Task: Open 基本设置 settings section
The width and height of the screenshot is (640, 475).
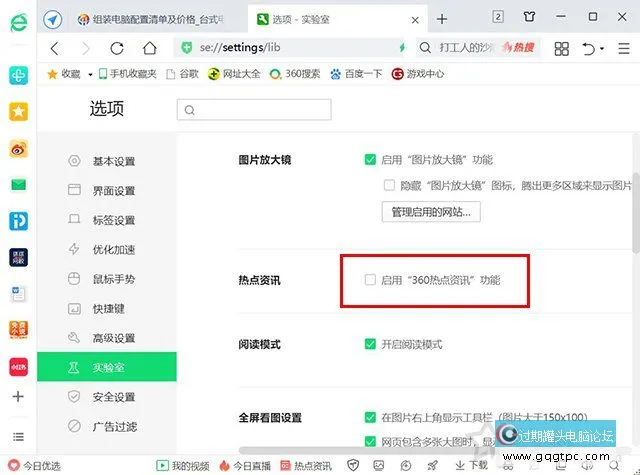Action: point(107,161)
